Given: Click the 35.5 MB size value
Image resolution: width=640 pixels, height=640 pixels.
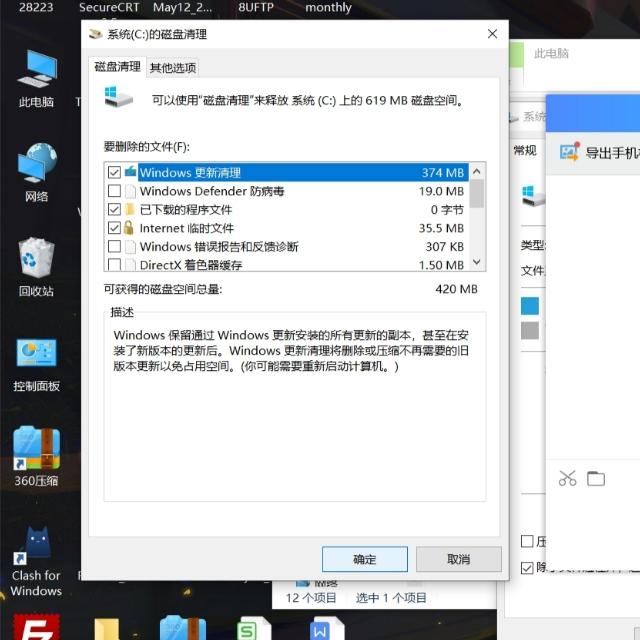Looking at the screenshot, I should [x=441, y=228].
